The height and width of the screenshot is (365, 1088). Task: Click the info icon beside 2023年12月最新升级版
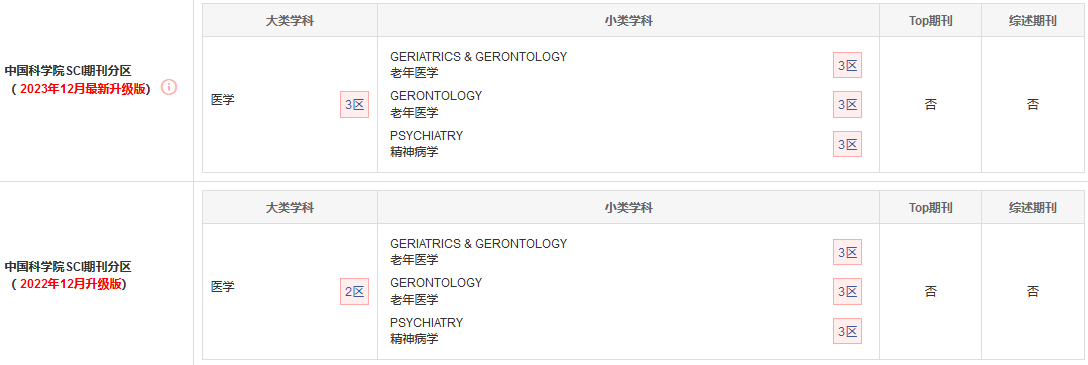coord(169,87)
